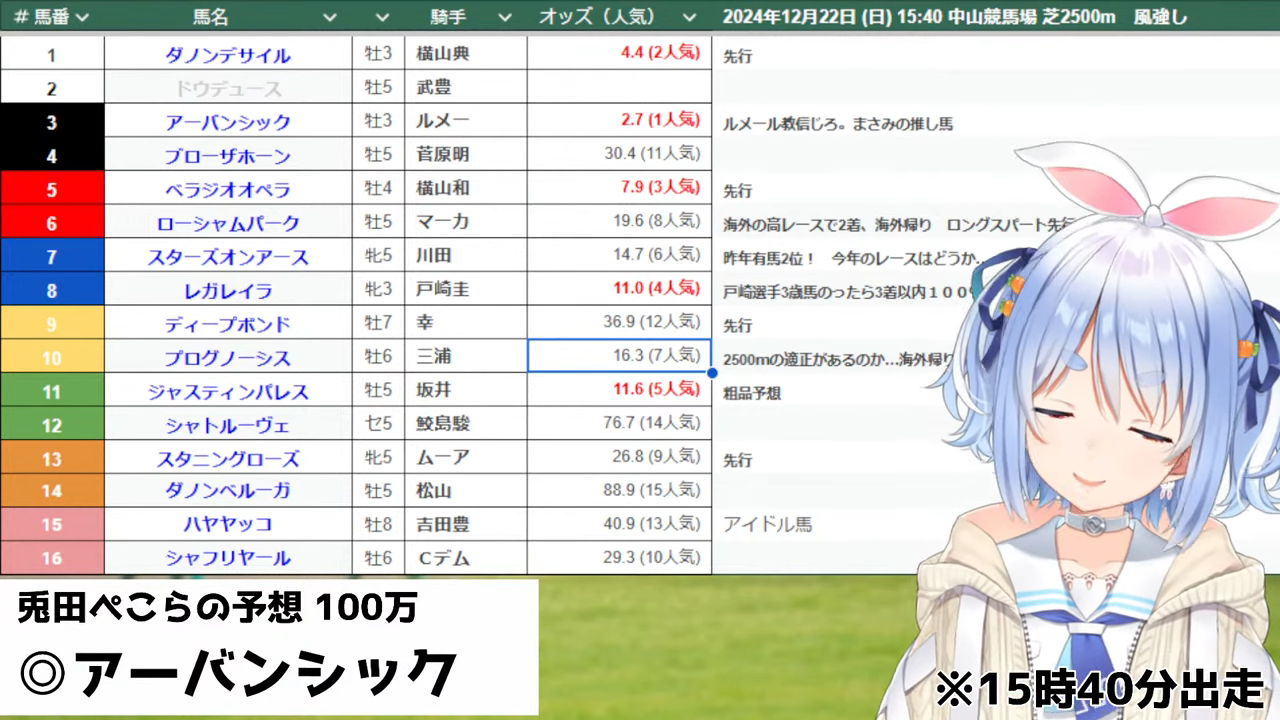Viewport: 1280px width, 720px height.
Task: Select odds cell 2.7 (1人気)
Action: pos(619,121)
